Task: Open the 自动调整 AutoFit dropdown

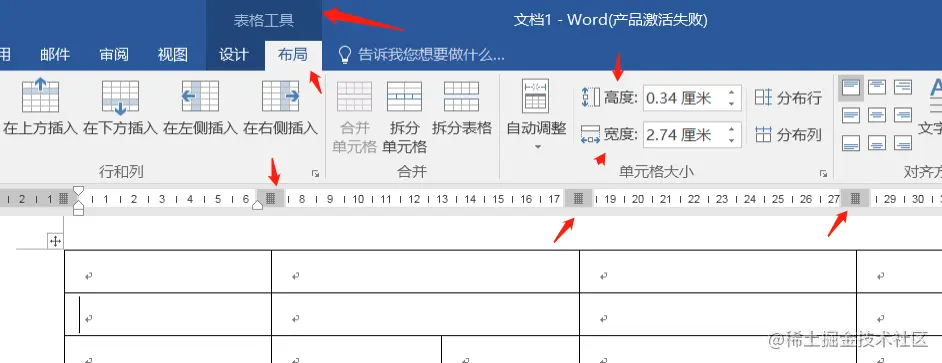Action: click(536, 114)
